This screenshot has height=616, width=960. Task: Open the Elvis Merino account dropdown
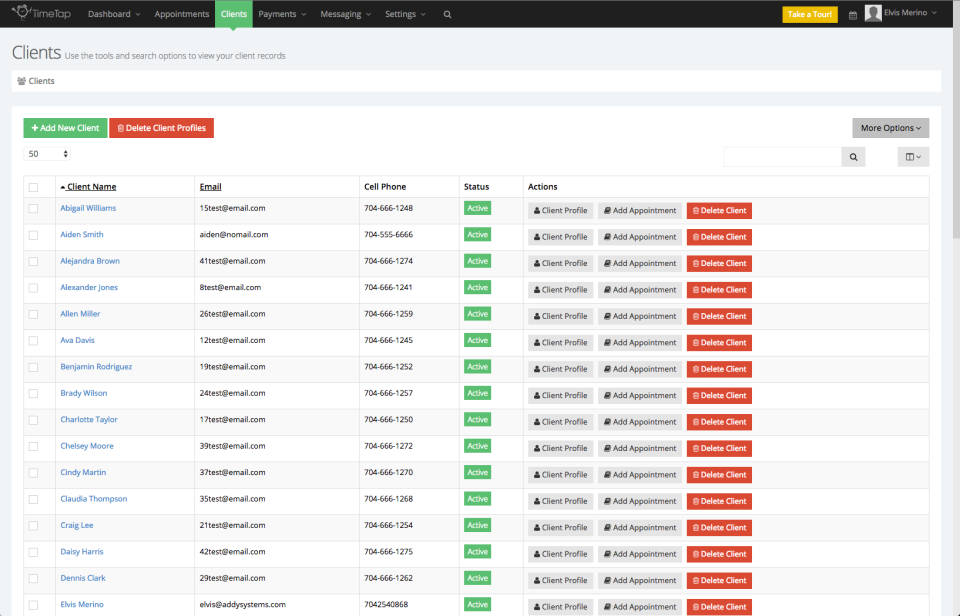[x=905, y=13]
